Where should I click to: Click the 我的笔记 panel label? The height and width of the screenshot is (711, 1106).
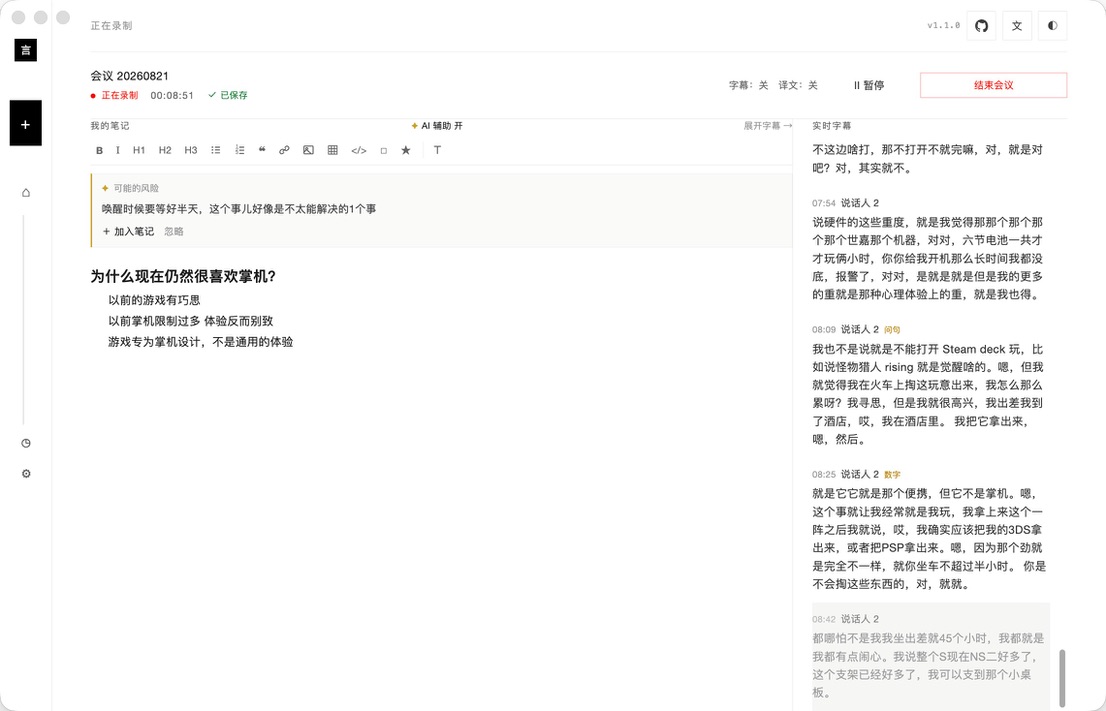pos(110,126)
